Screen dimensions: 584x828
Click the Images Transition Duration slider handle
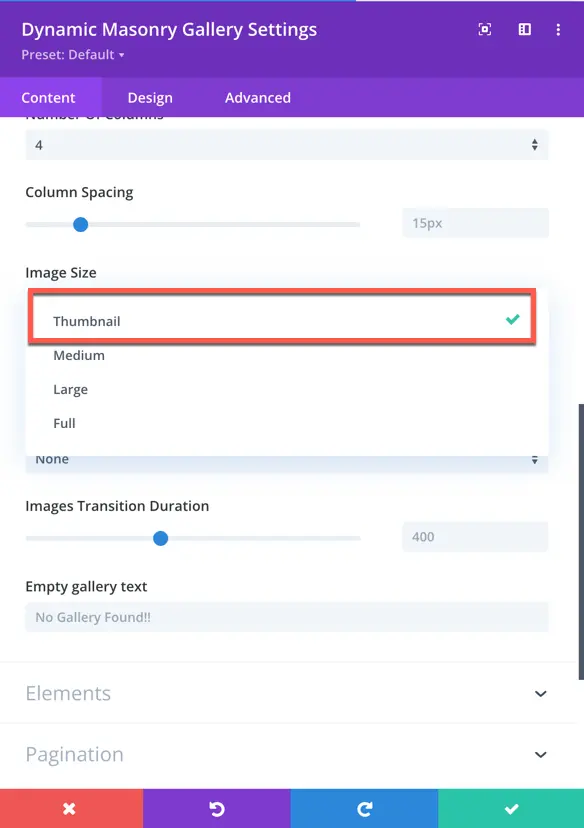(161, 538)
